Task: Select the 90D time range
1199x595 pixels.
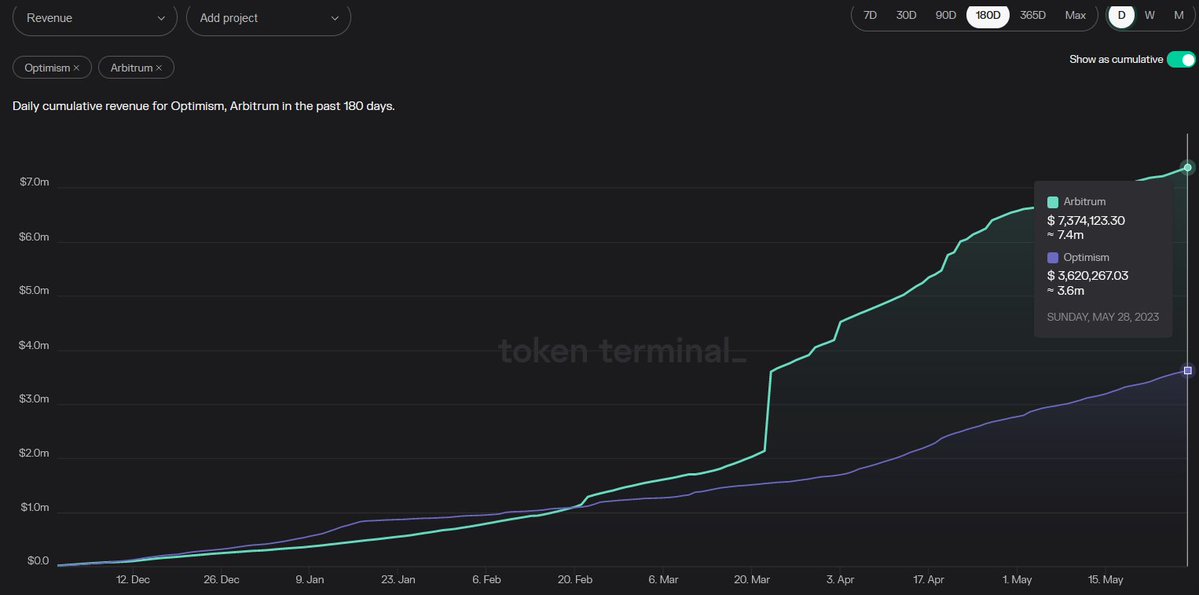Action: [946, 15]
